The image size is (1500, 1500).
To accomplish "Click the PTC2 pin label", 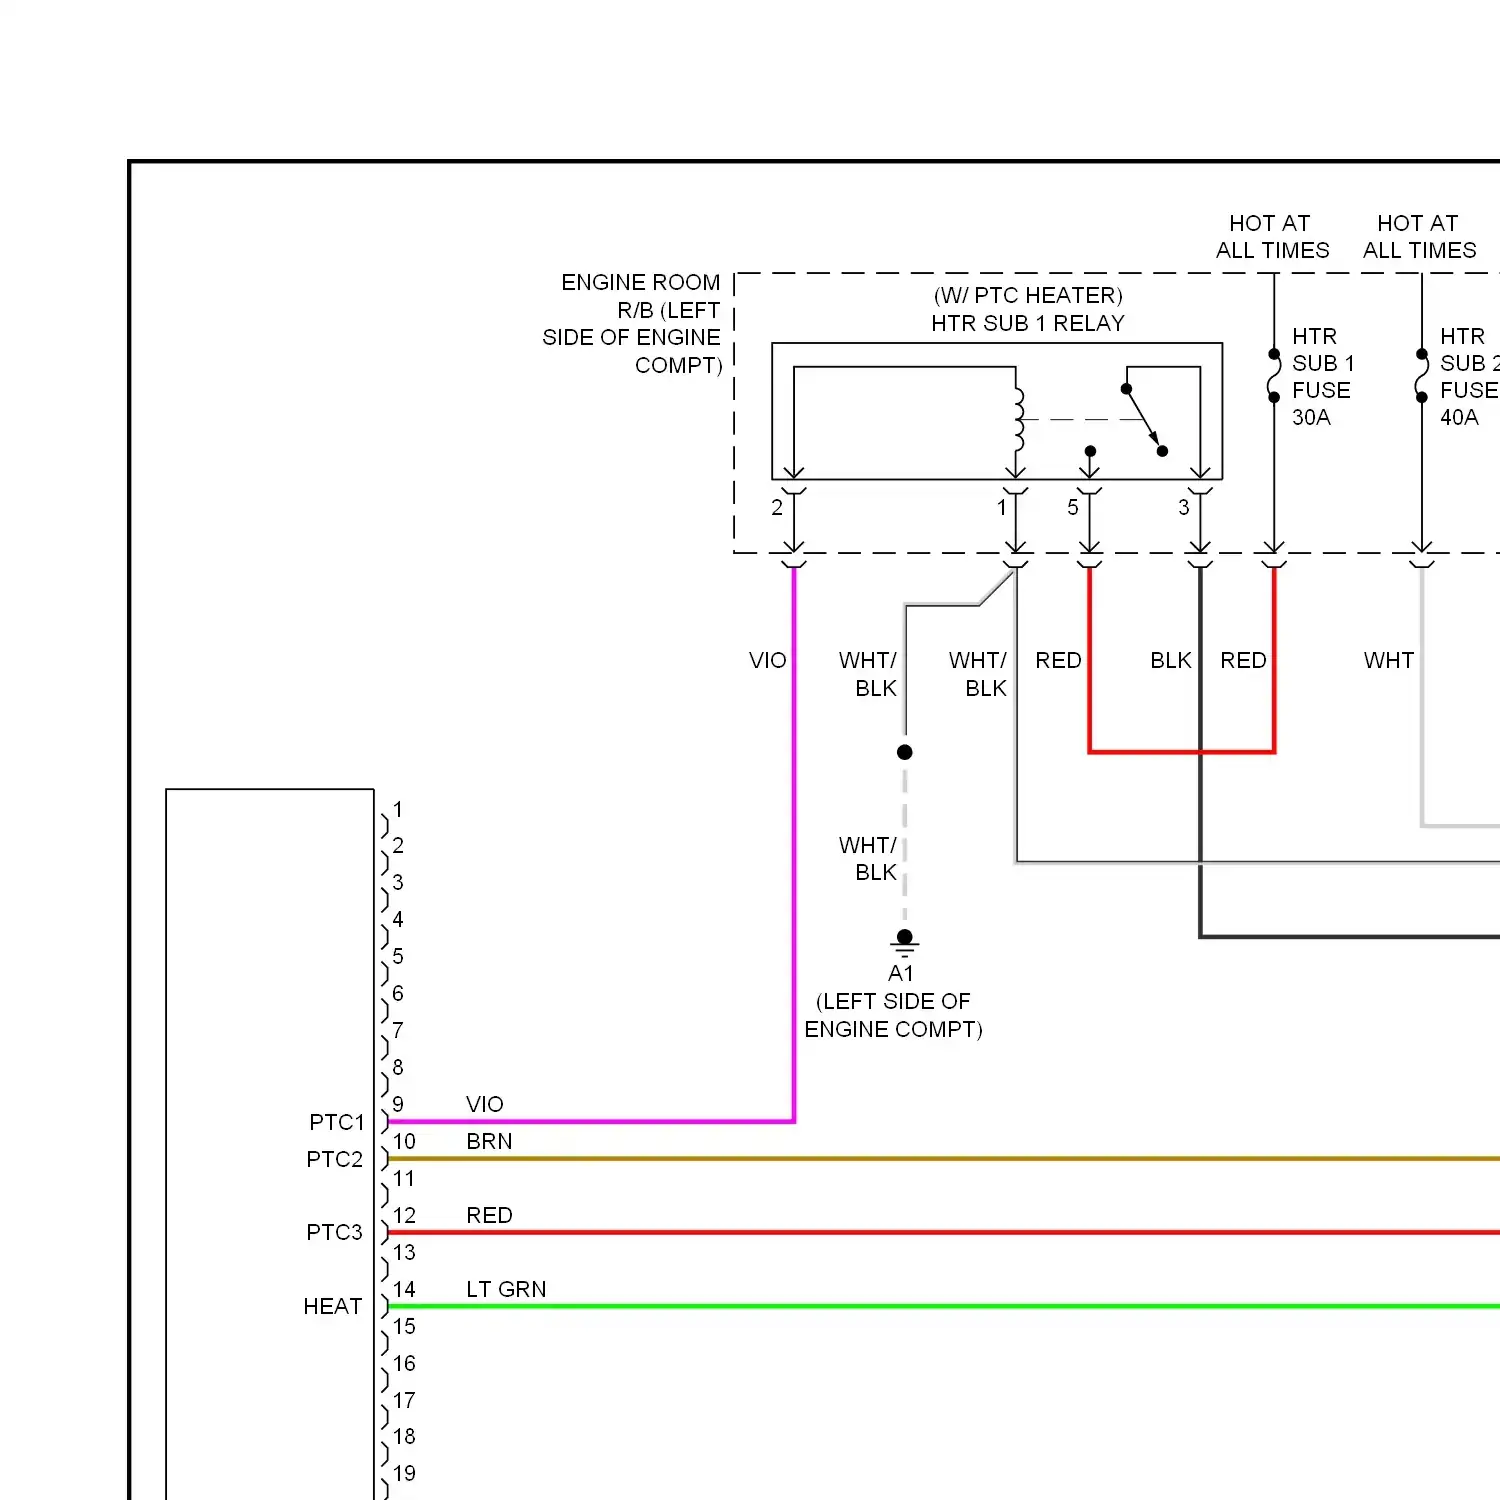I will 335,1159.
